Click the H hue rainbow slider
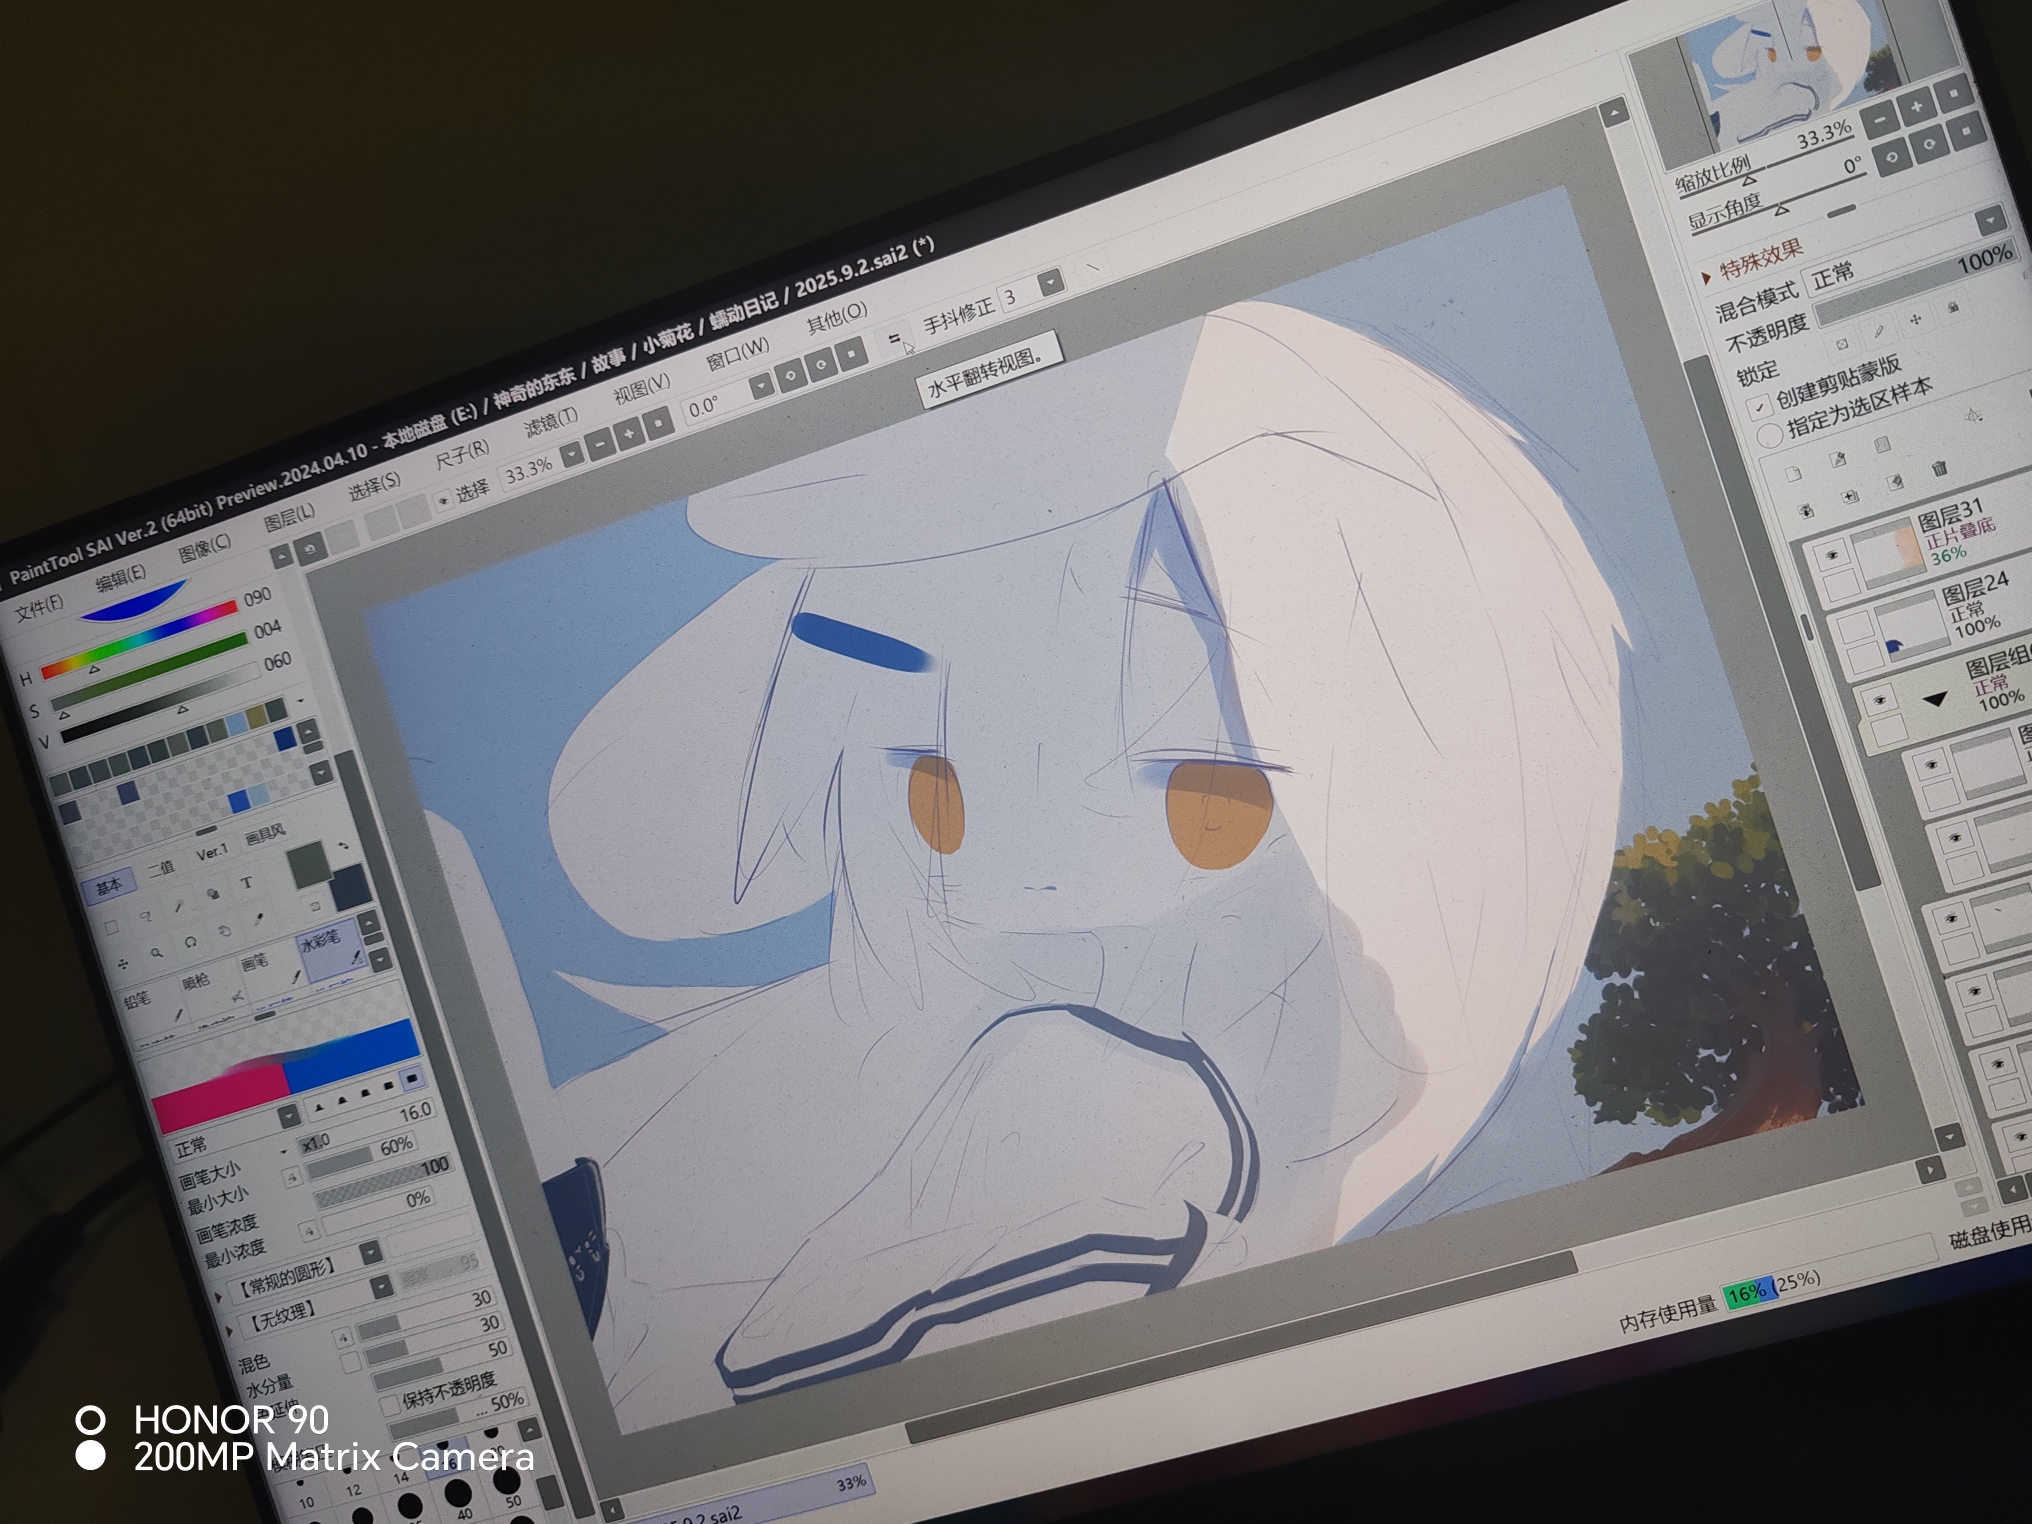Image resolution: width=2032 pixels, height=1524 pixels. tap(138, 637)
